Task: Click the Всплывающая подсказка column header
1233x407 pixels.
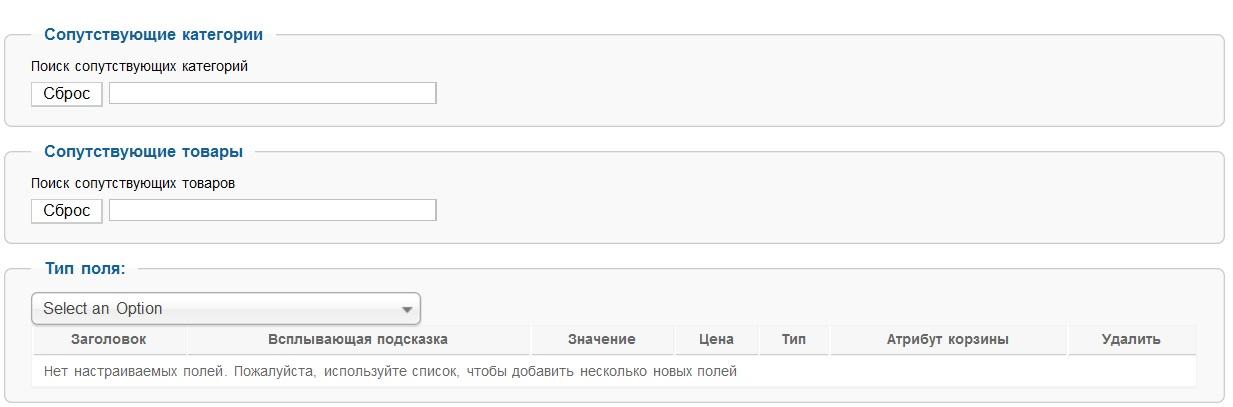Action: 358,340
